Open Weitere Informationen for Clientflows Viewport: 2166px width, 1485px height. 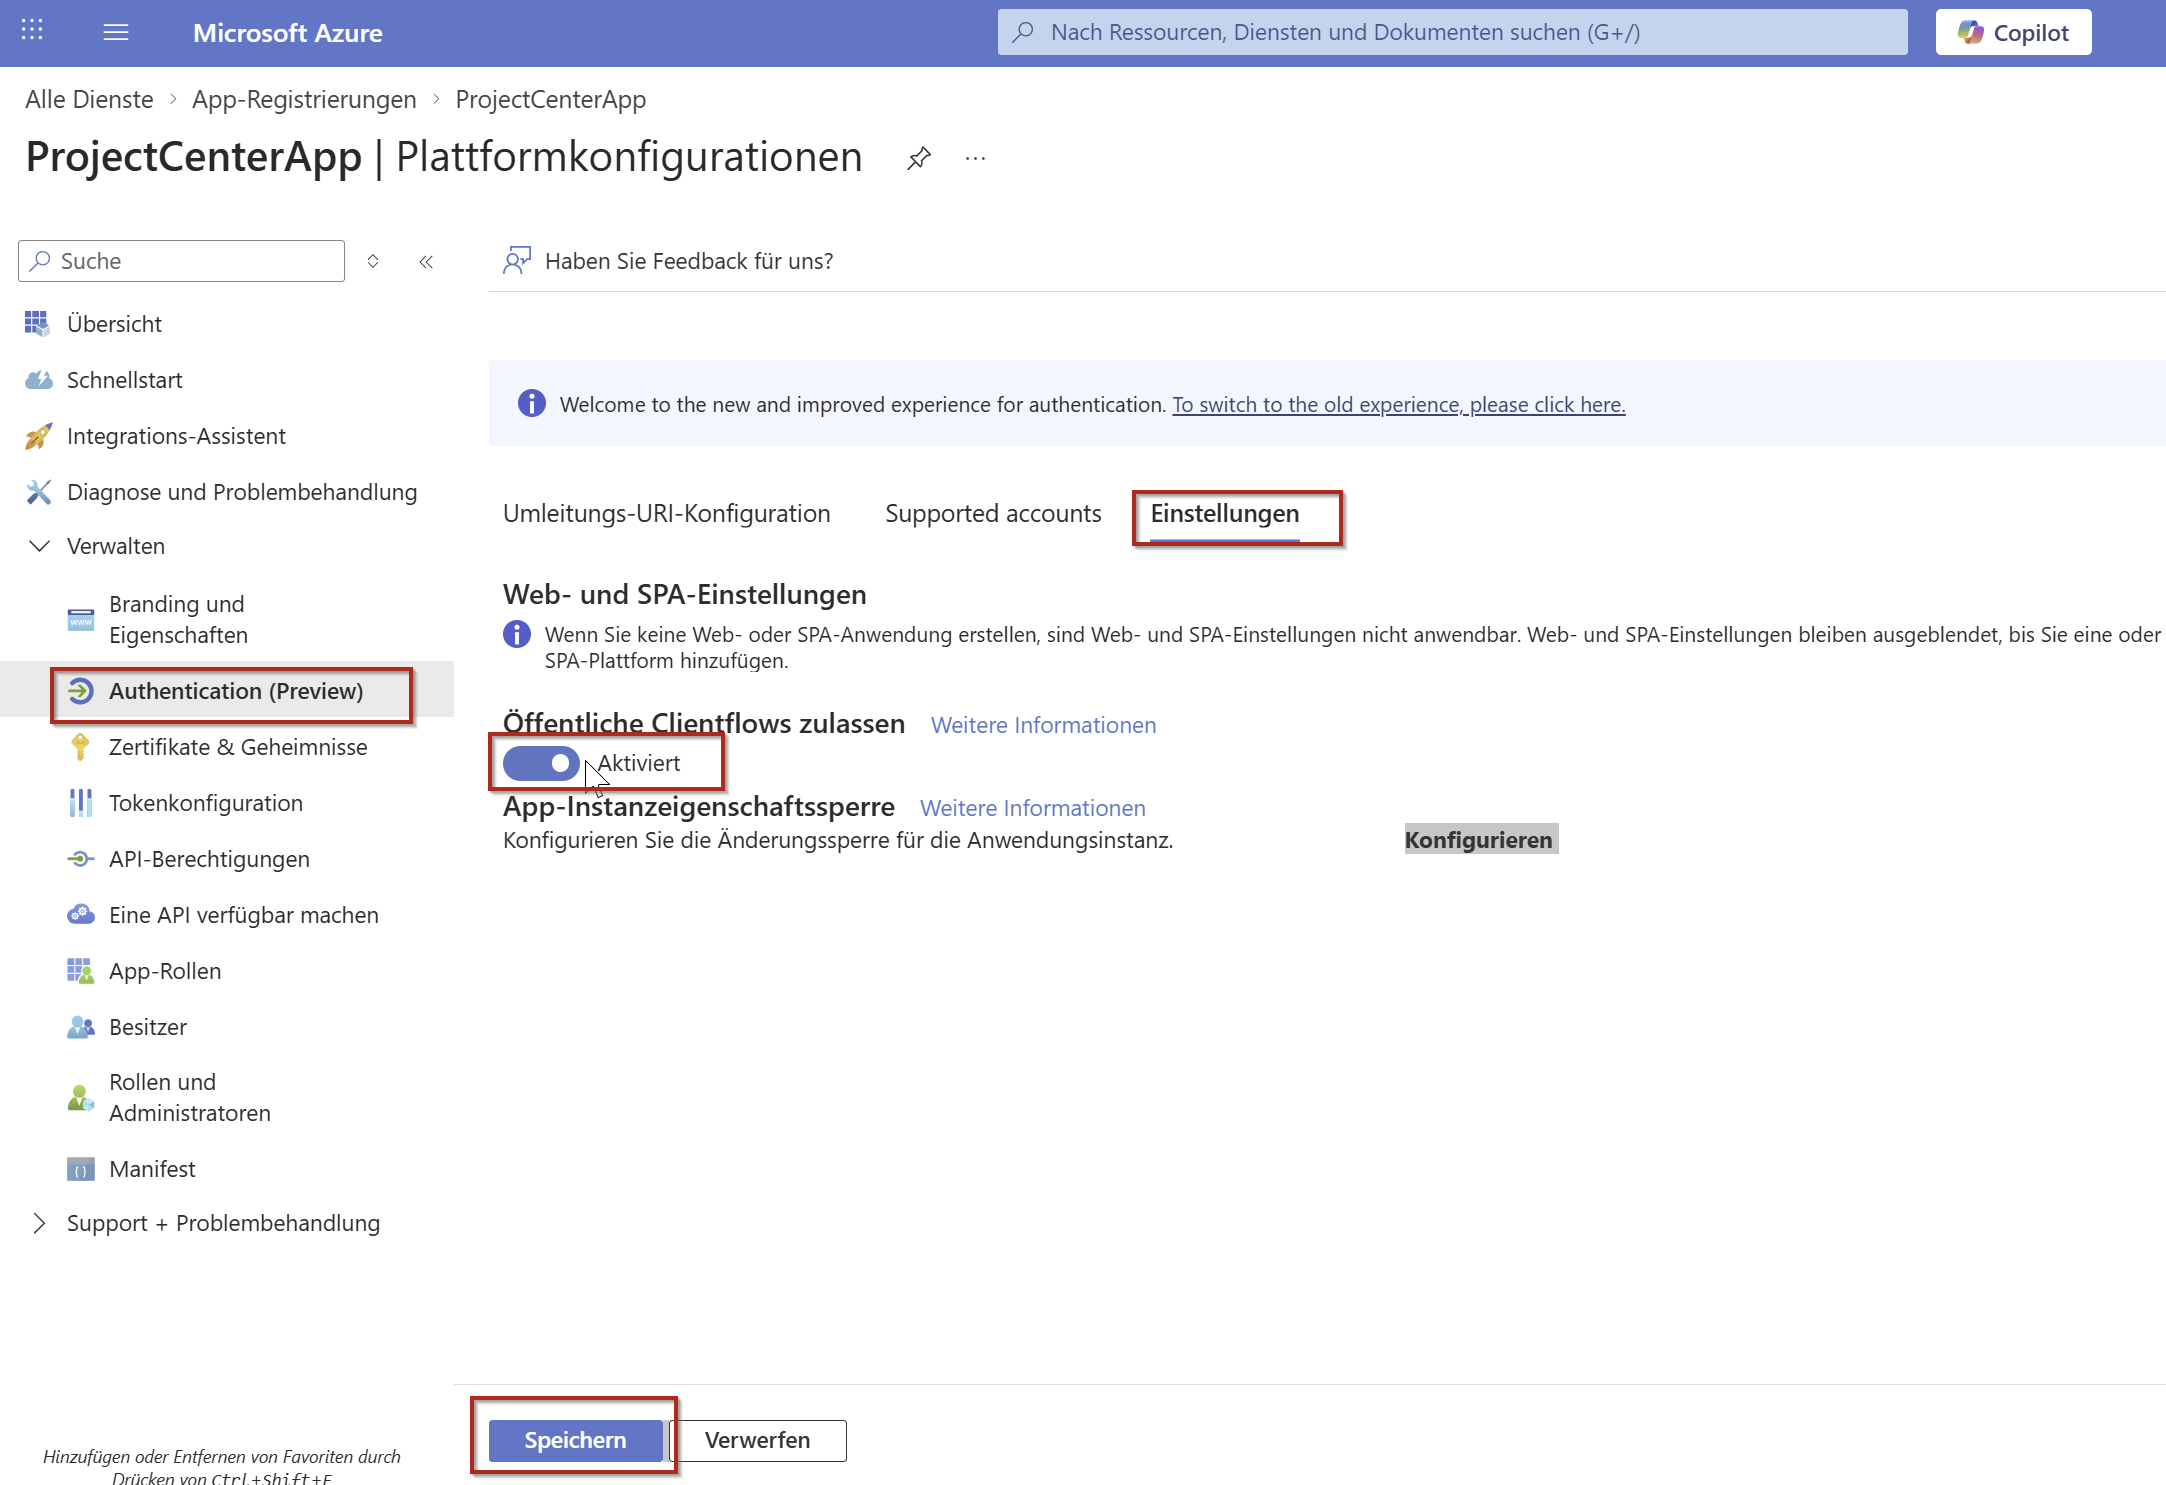[x=1044, y=725]
